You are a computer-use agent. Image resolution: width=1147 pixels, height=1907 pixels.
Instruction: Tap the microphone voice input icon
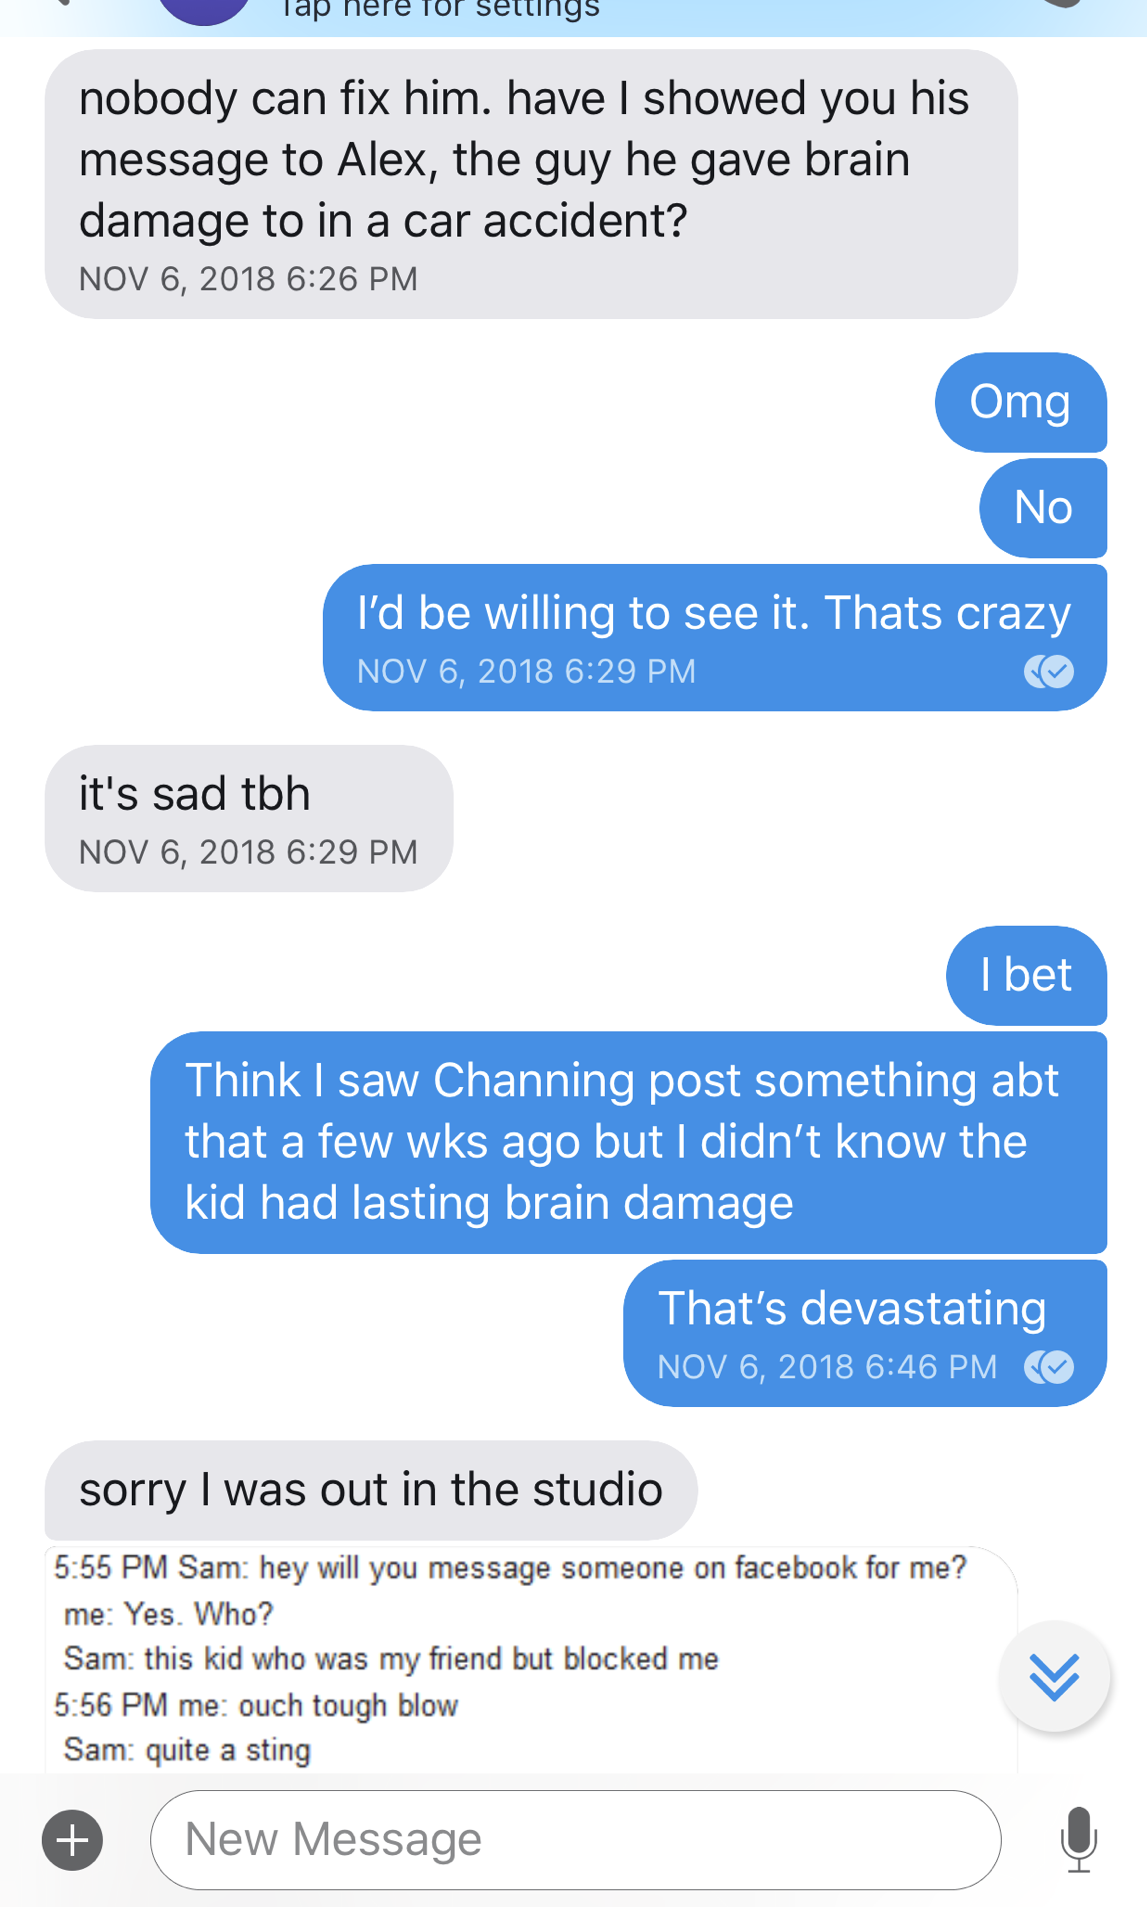tap(1079, 1839)
